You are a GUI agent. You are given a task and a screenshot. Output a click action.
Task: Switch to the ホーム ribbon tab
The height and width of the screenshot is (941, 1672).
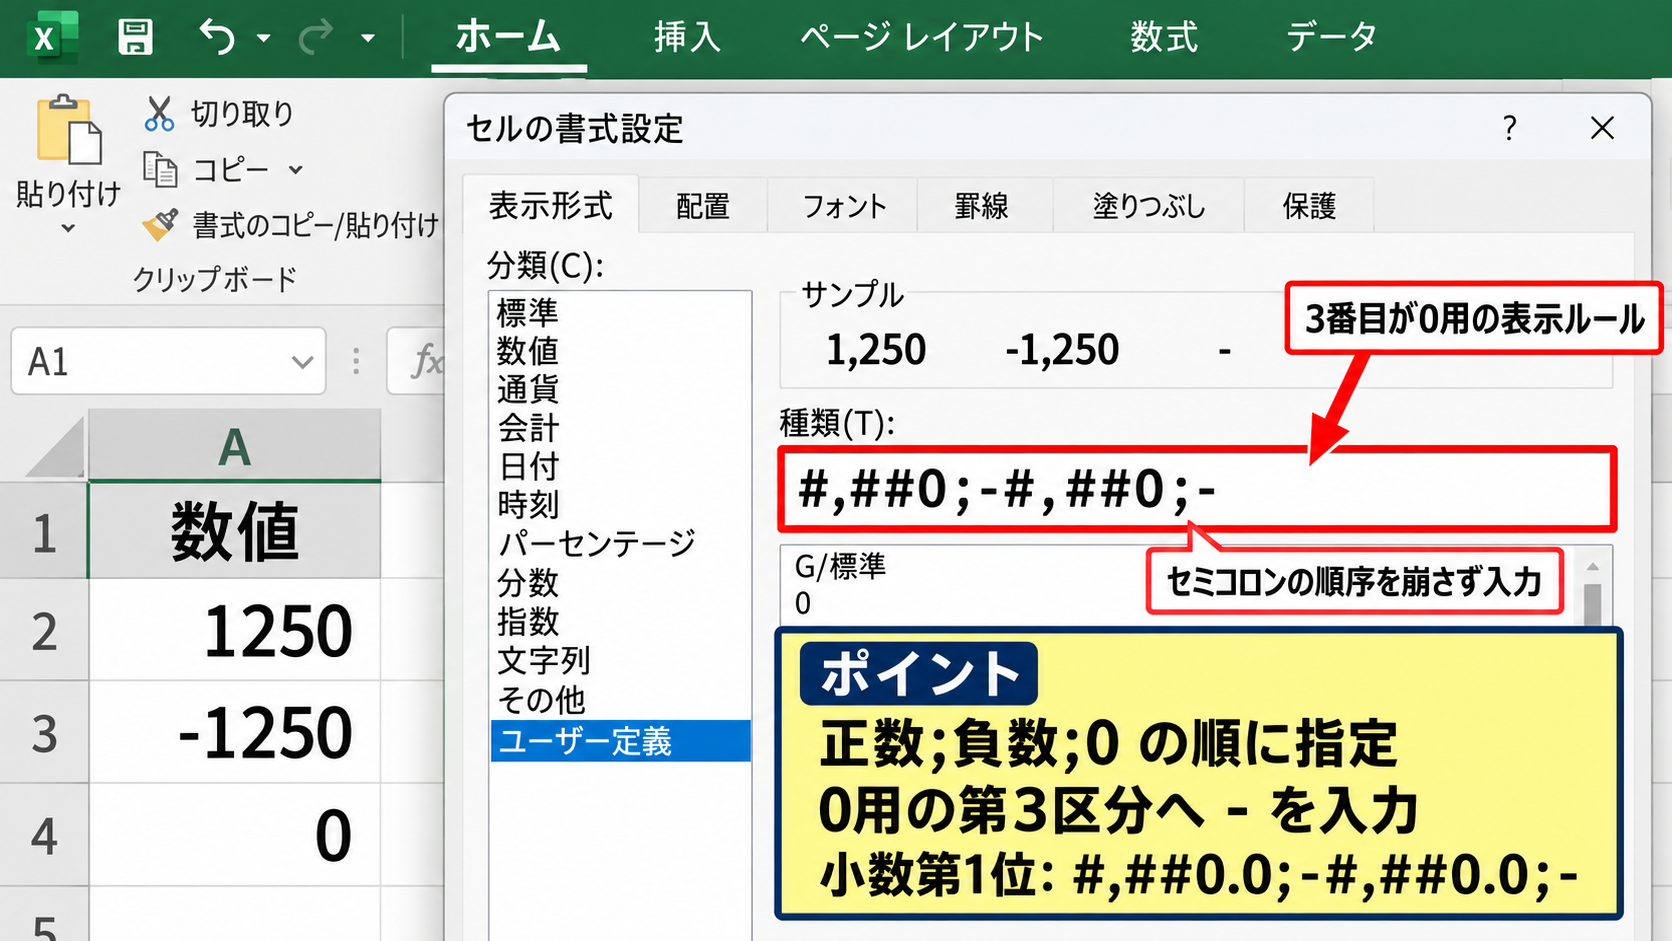(x=508, y=37)
